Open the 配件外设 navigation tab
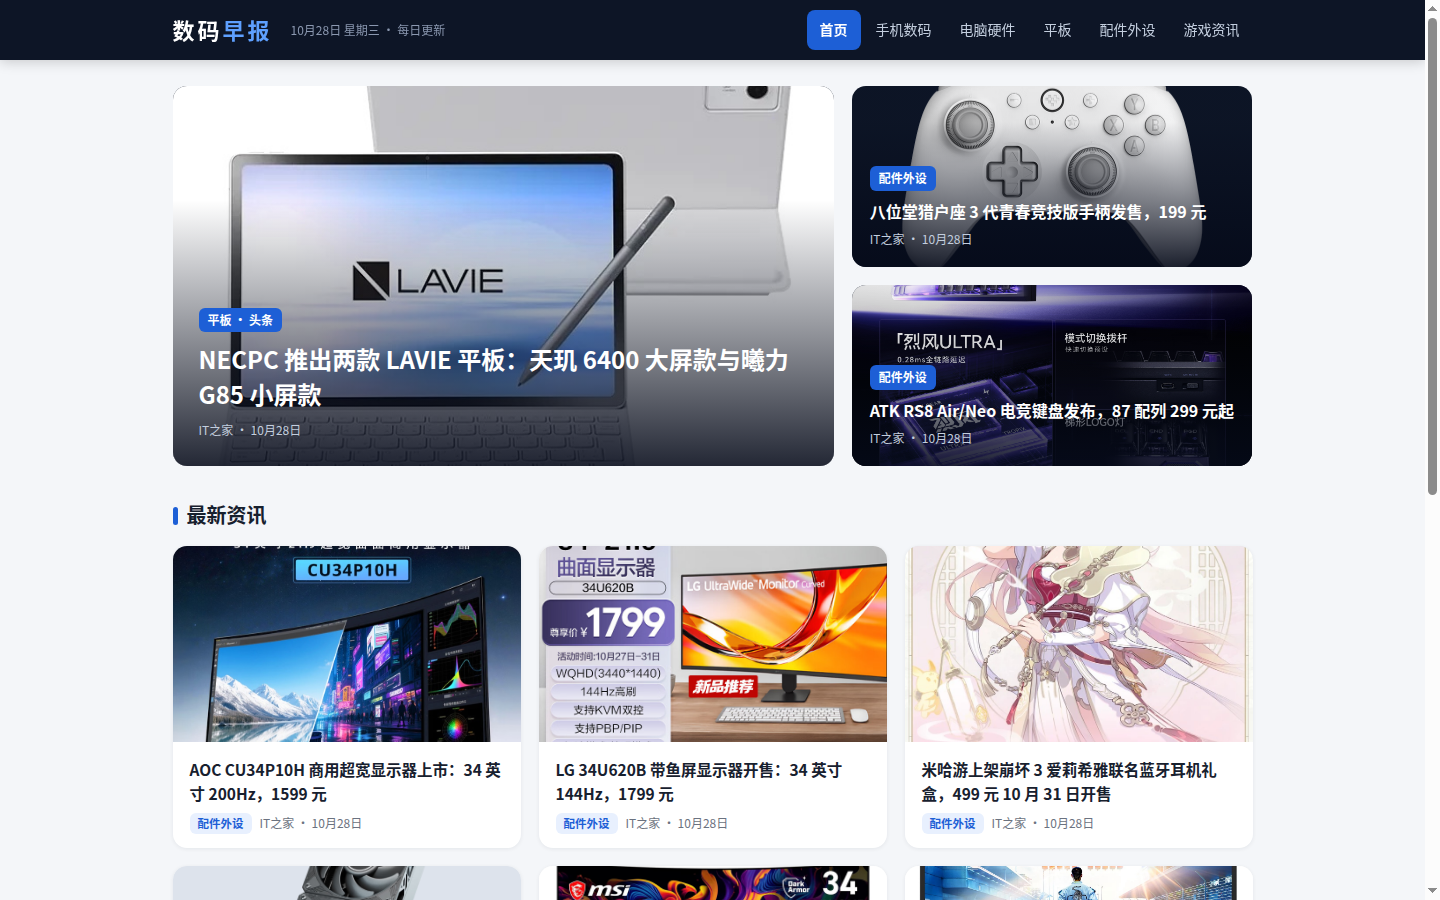This screenshot has height=900, width=1440. [x=1127, y=30]
